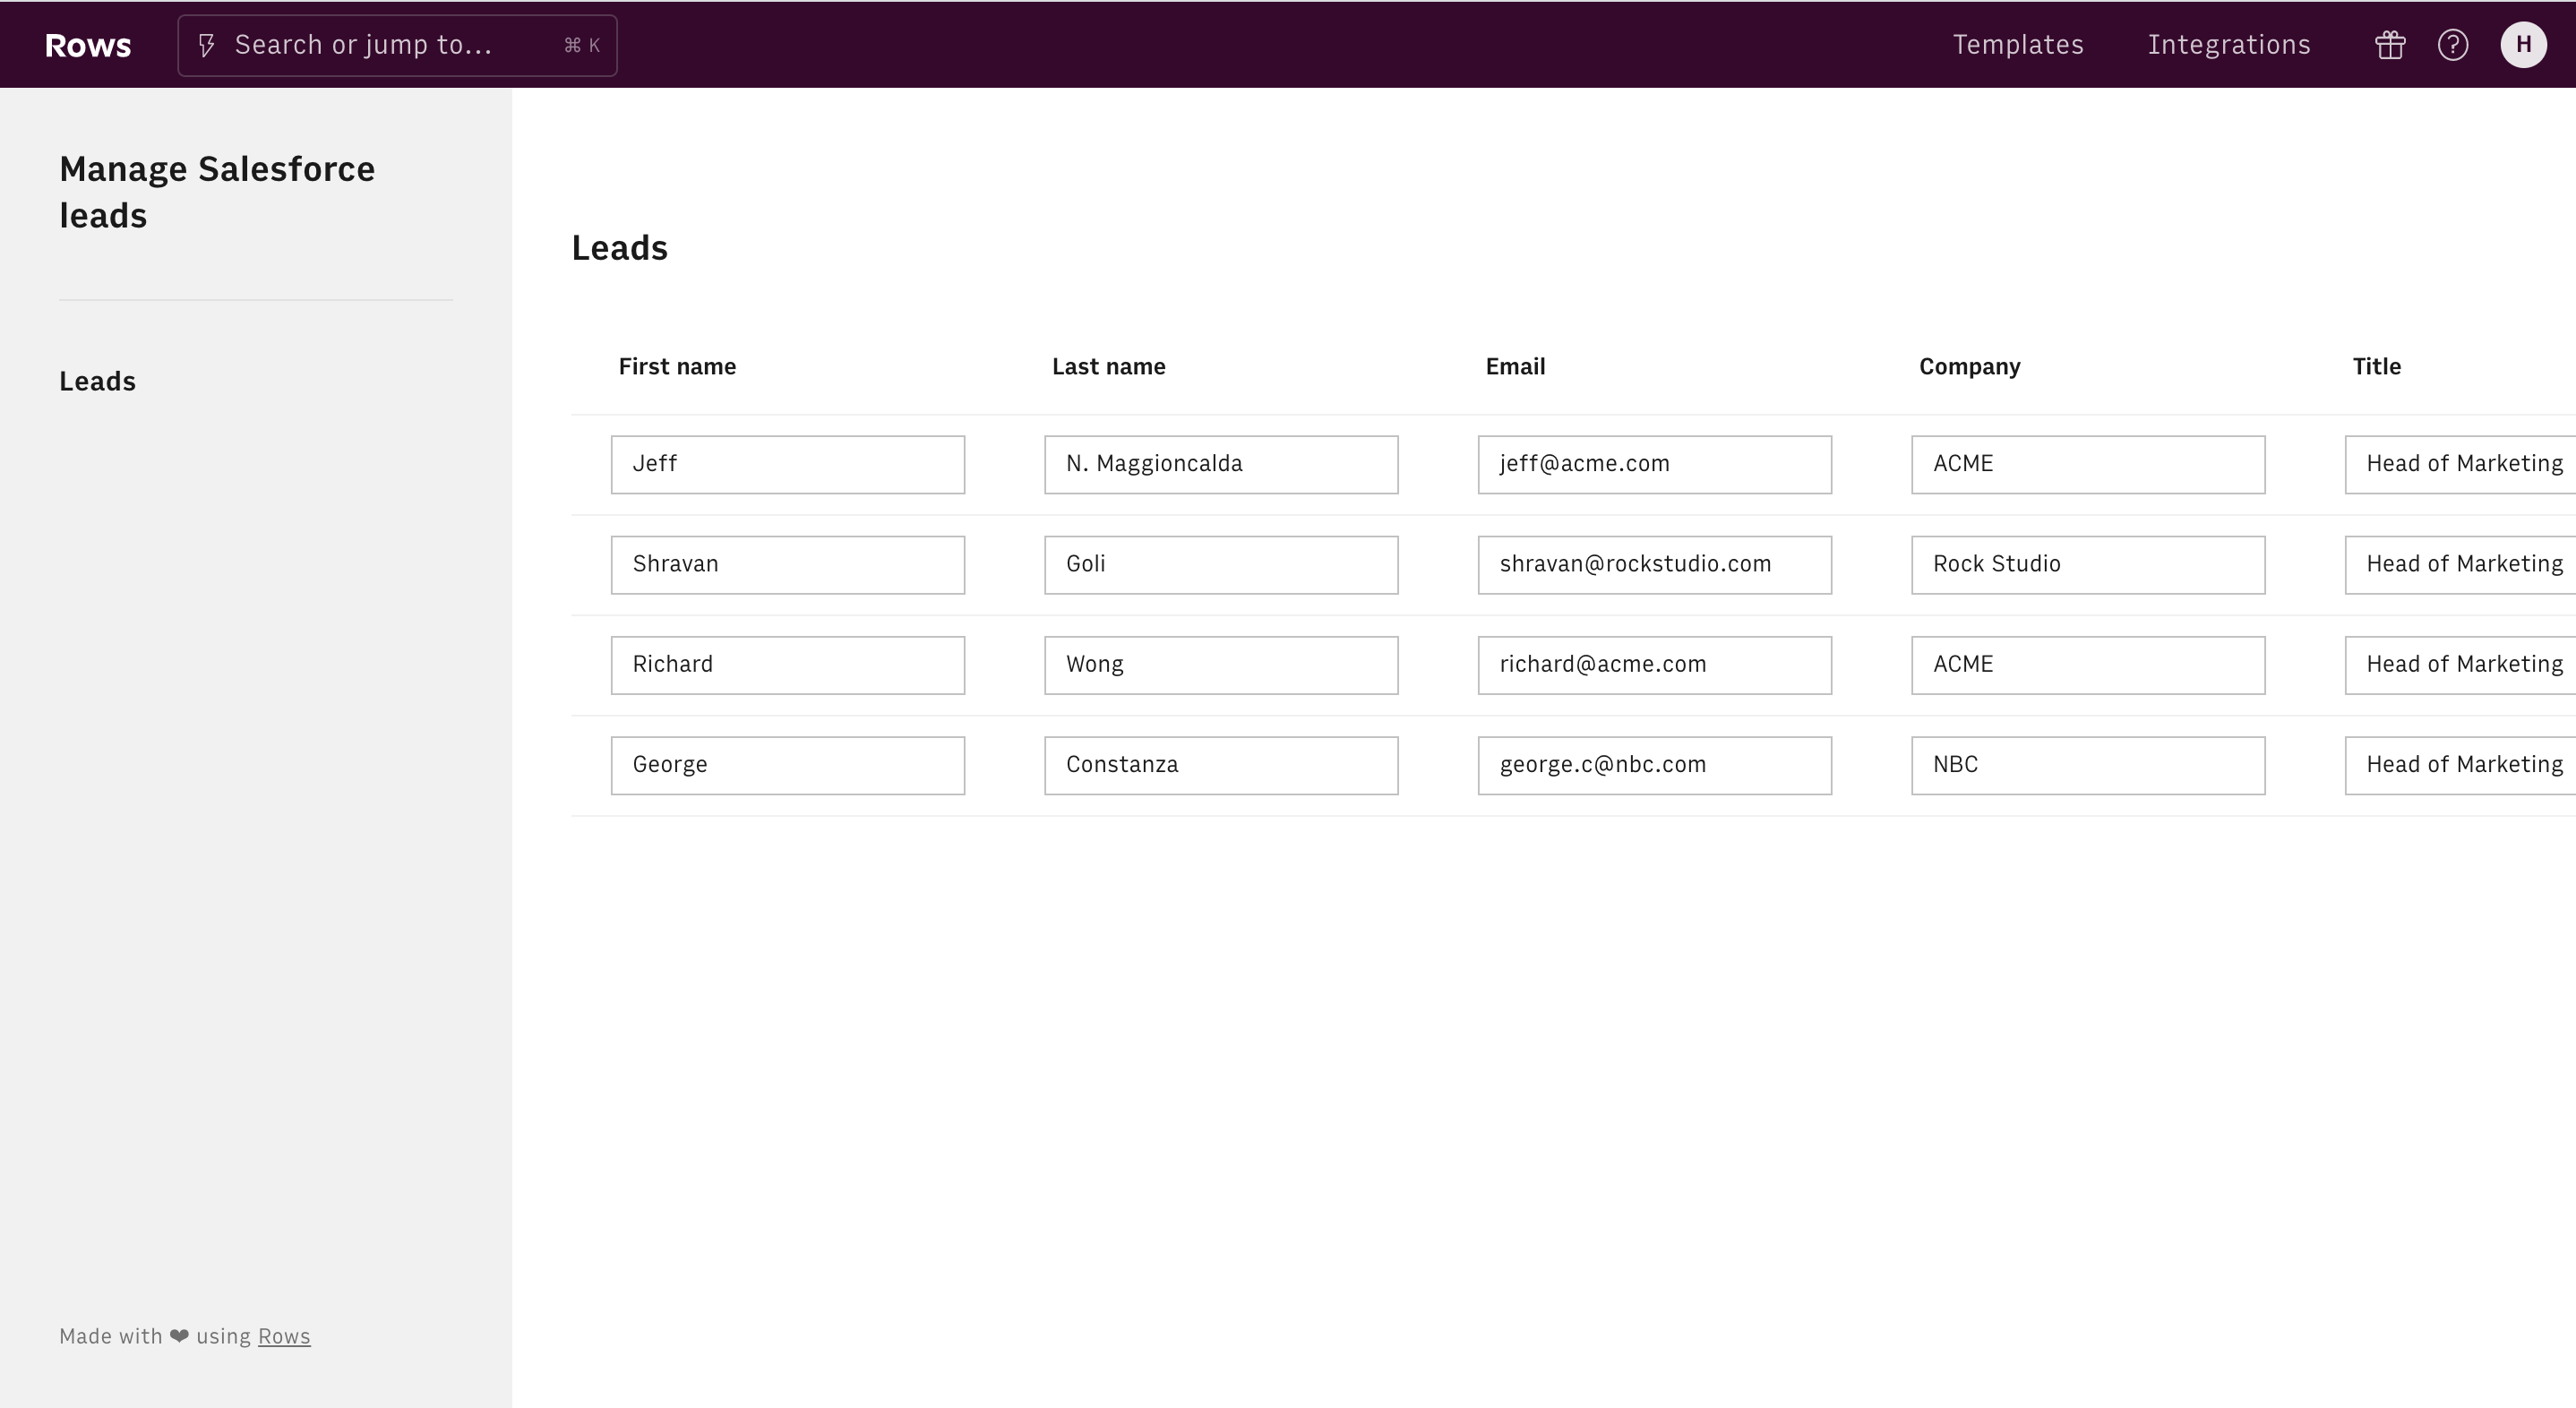Screen dimensions: 2576x1408
Task: Click the Title column header
Action: 2376,366
